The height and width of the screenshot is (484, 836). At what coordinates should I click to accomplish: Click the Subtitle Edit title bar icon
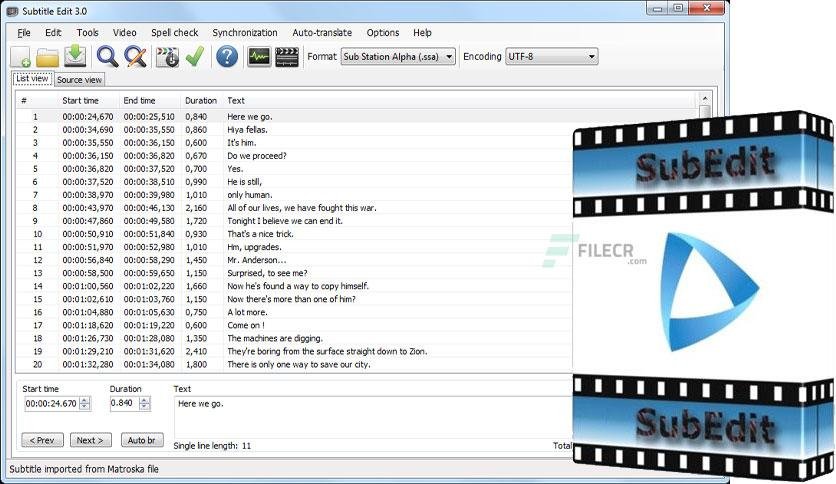pos(12,11)
